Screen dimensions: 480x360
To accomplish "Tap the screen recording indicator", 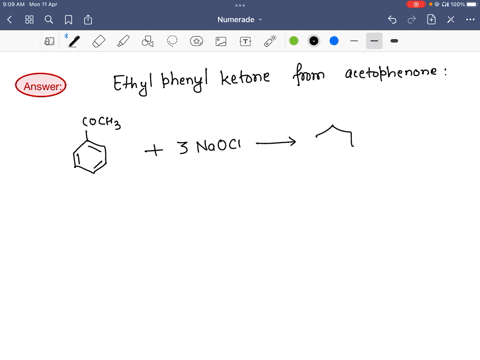I will pos(416,4).
